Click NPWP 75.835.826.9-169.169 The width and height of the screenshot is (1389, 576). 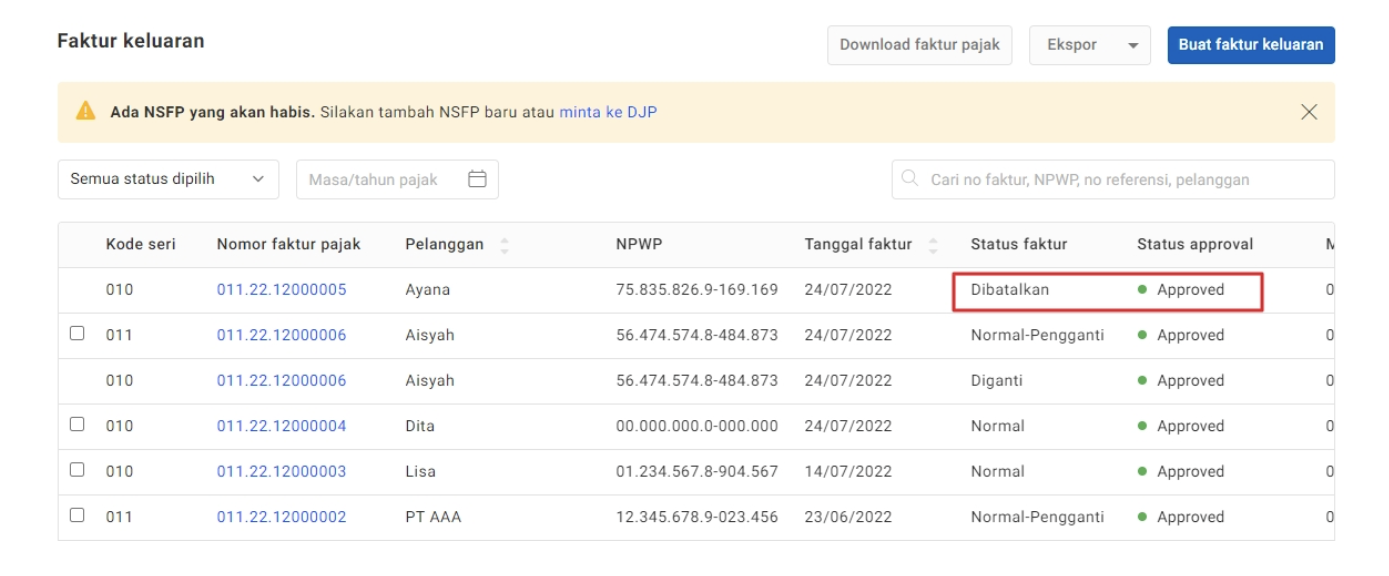697,290
